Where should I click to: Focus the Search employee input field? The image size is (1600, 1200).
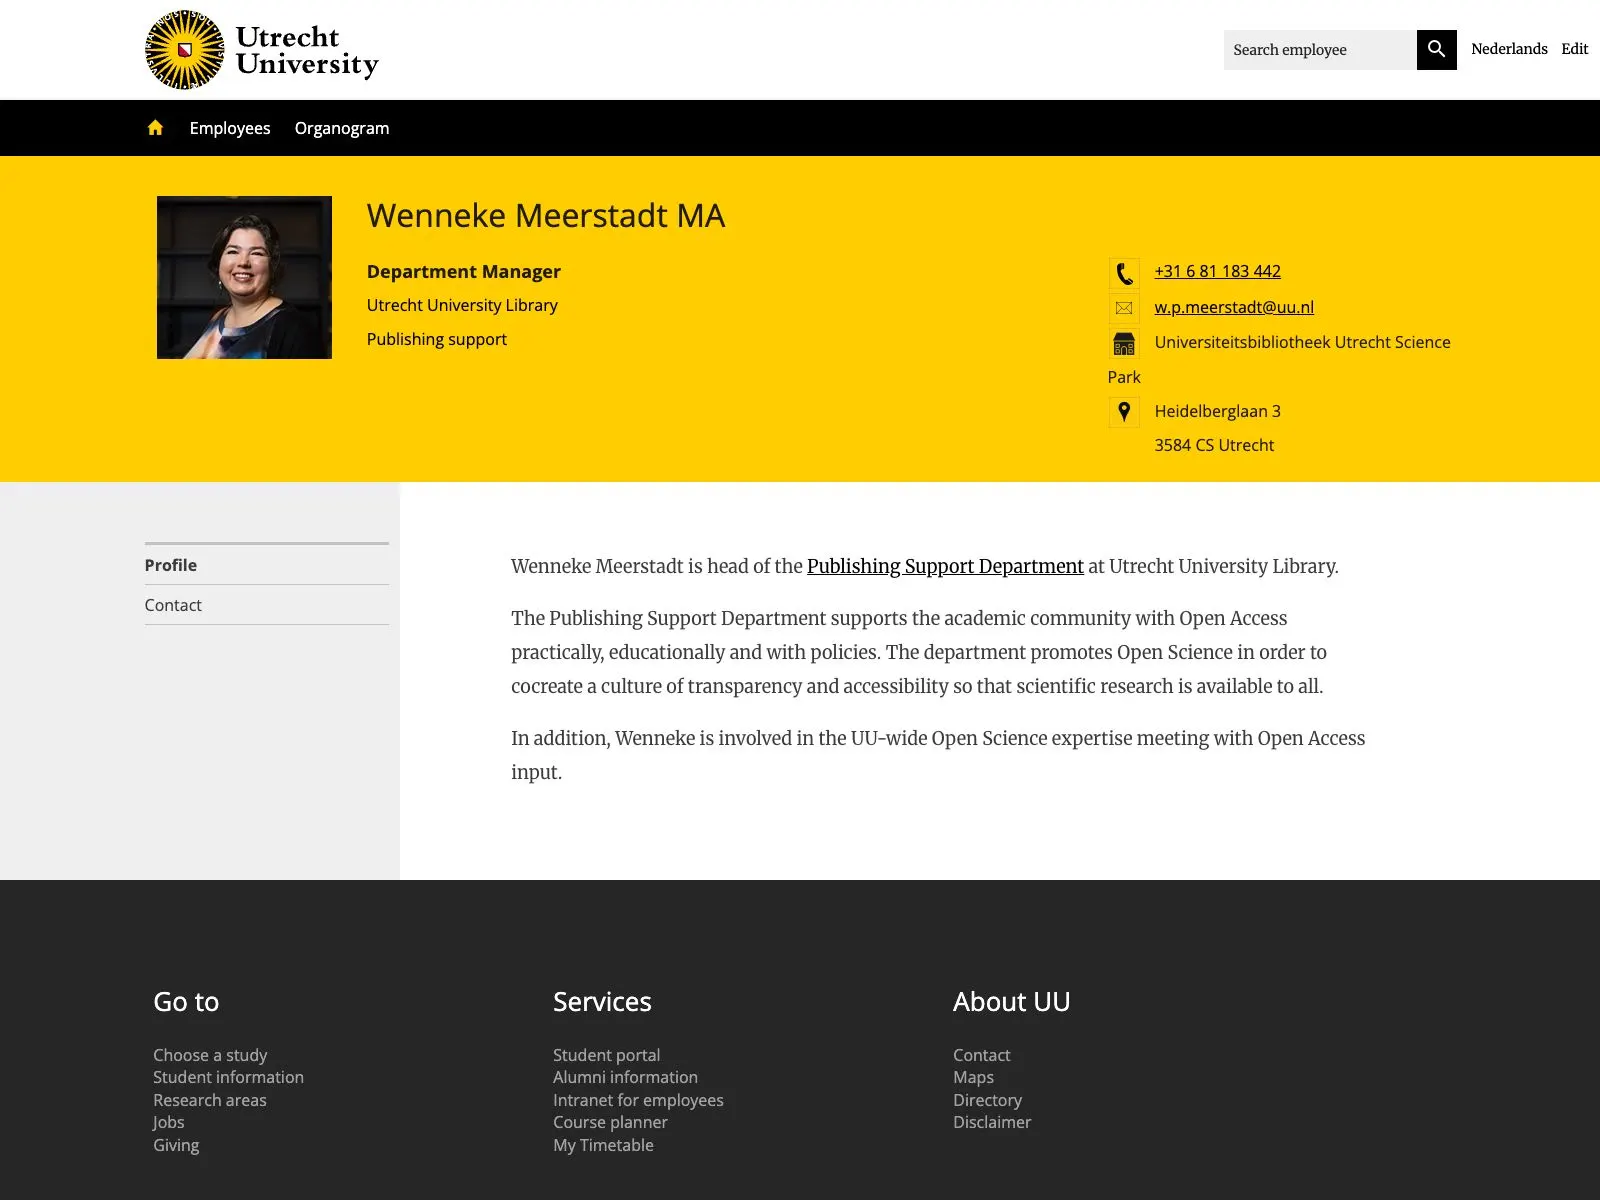tap(1319, 50)
